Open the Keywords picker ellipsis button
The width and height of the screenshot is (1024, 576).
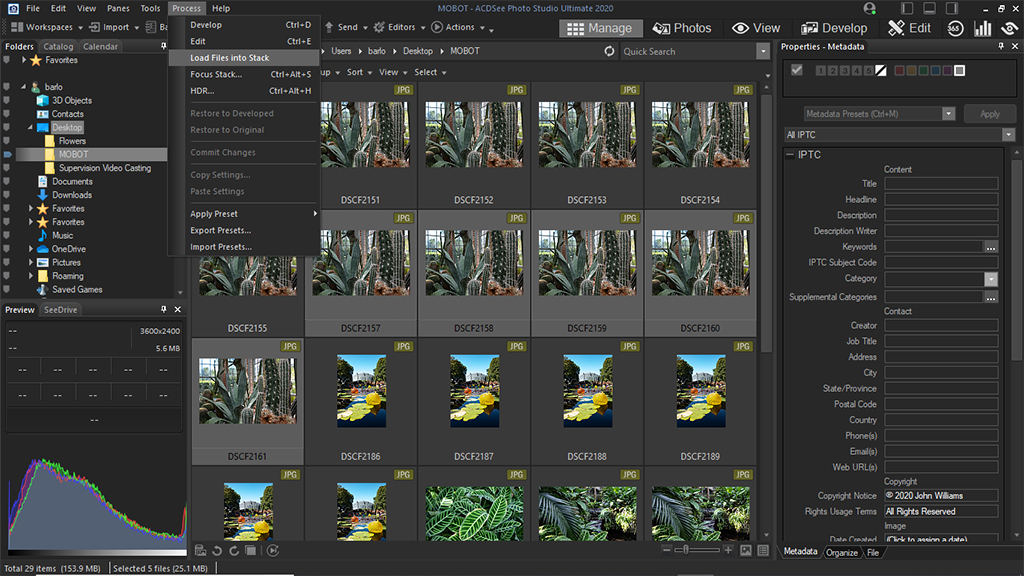tap(990, 247)
